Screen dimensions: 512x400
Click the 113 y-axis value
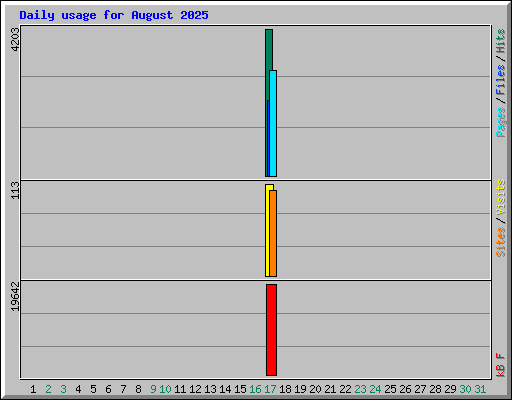click(x=15, y=190)
